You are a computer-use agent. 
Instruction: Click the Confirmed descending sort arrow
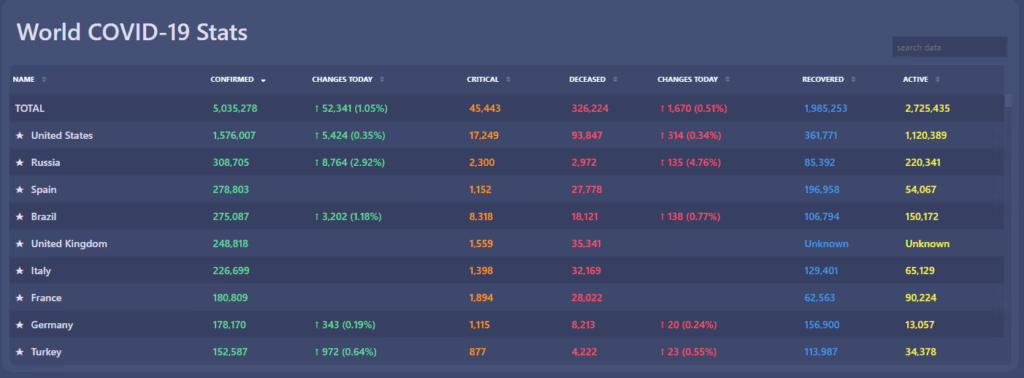263,80
